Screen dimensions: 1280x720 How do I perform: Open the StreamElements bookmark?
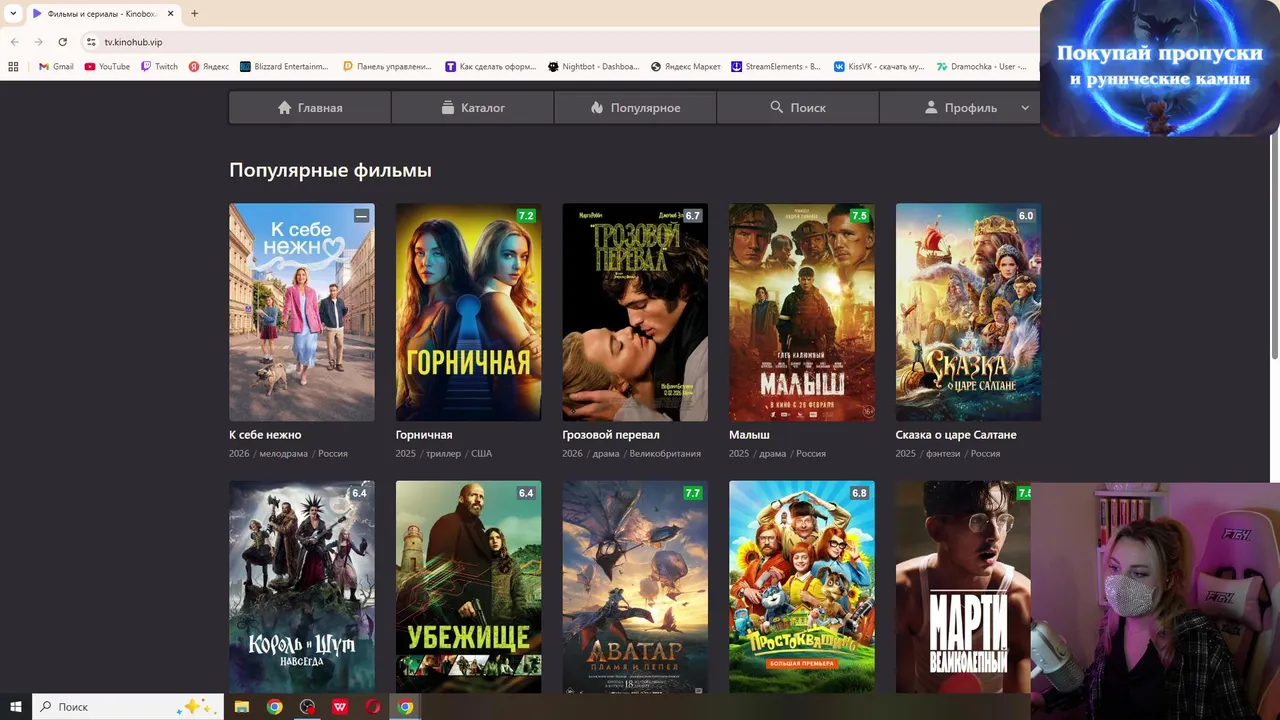click(776, 67)
